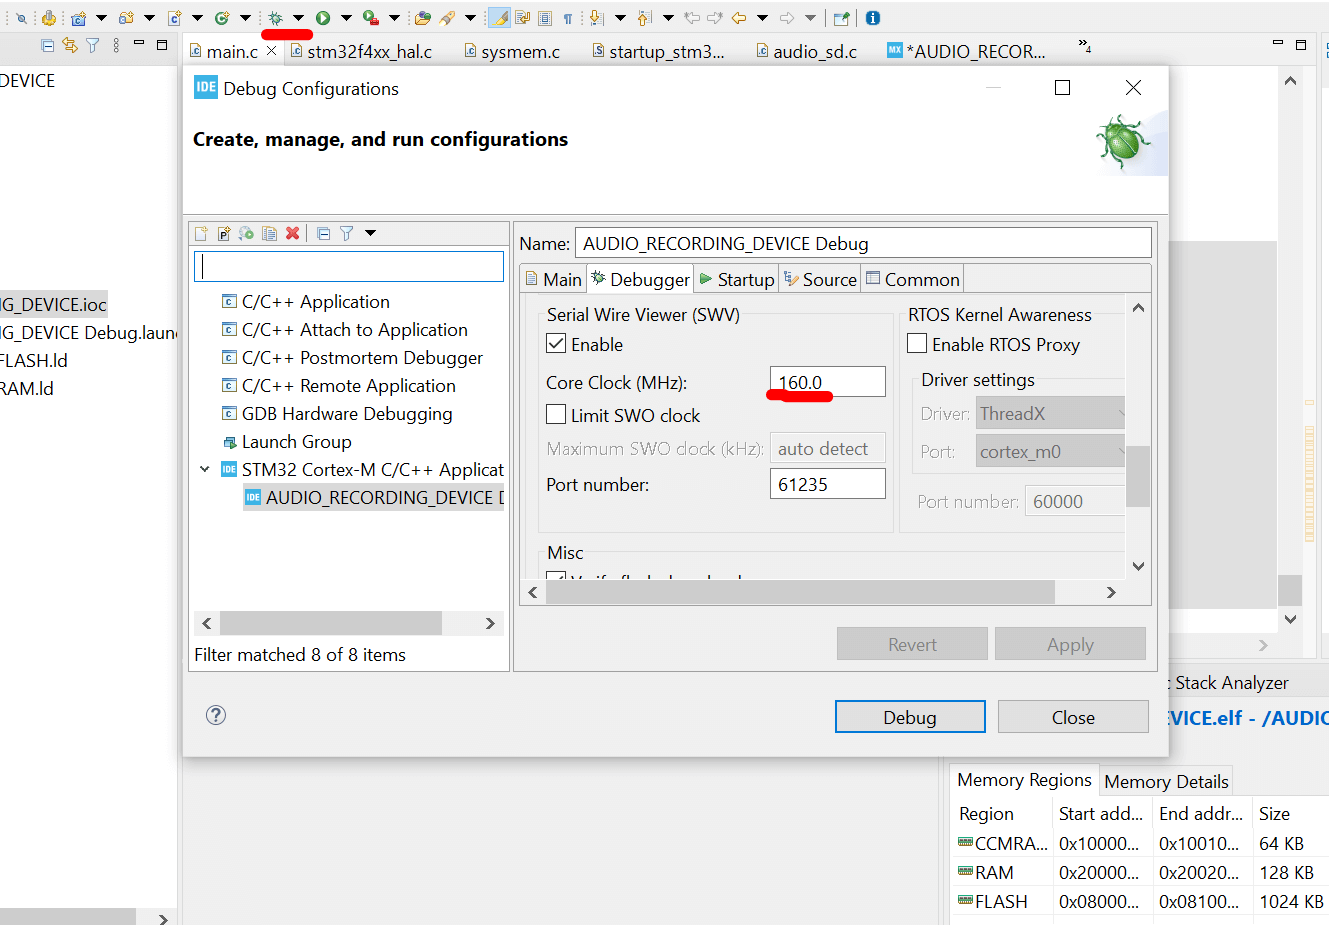
Task: Click inside the Core Clock MHz field
Action: [826, 381]
